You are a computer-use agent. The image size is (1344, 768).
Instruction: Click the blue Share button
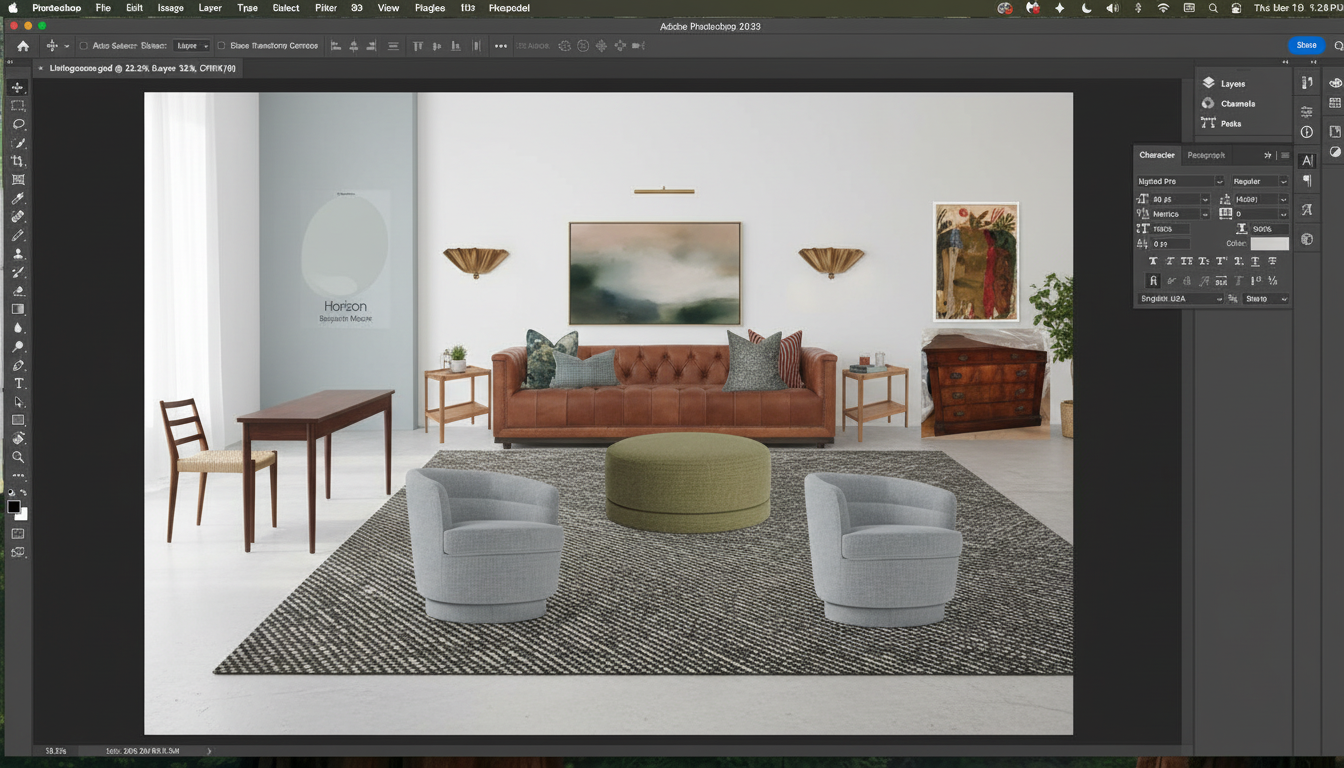tap(1306, 45)
